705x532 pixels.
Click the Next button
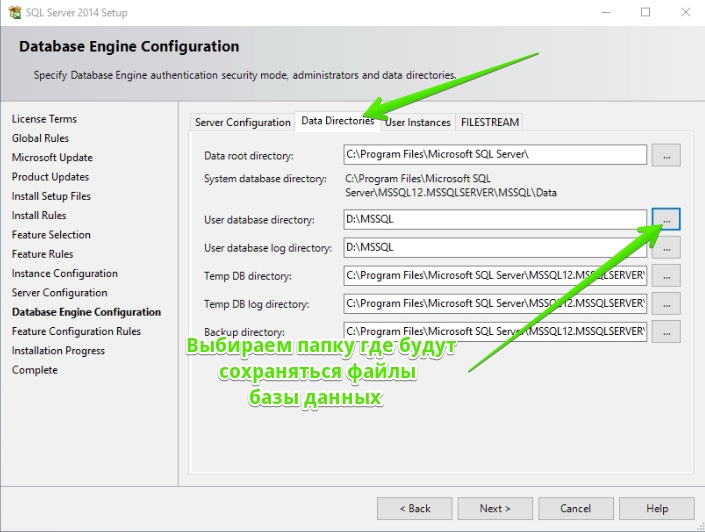tap(495, 509)
